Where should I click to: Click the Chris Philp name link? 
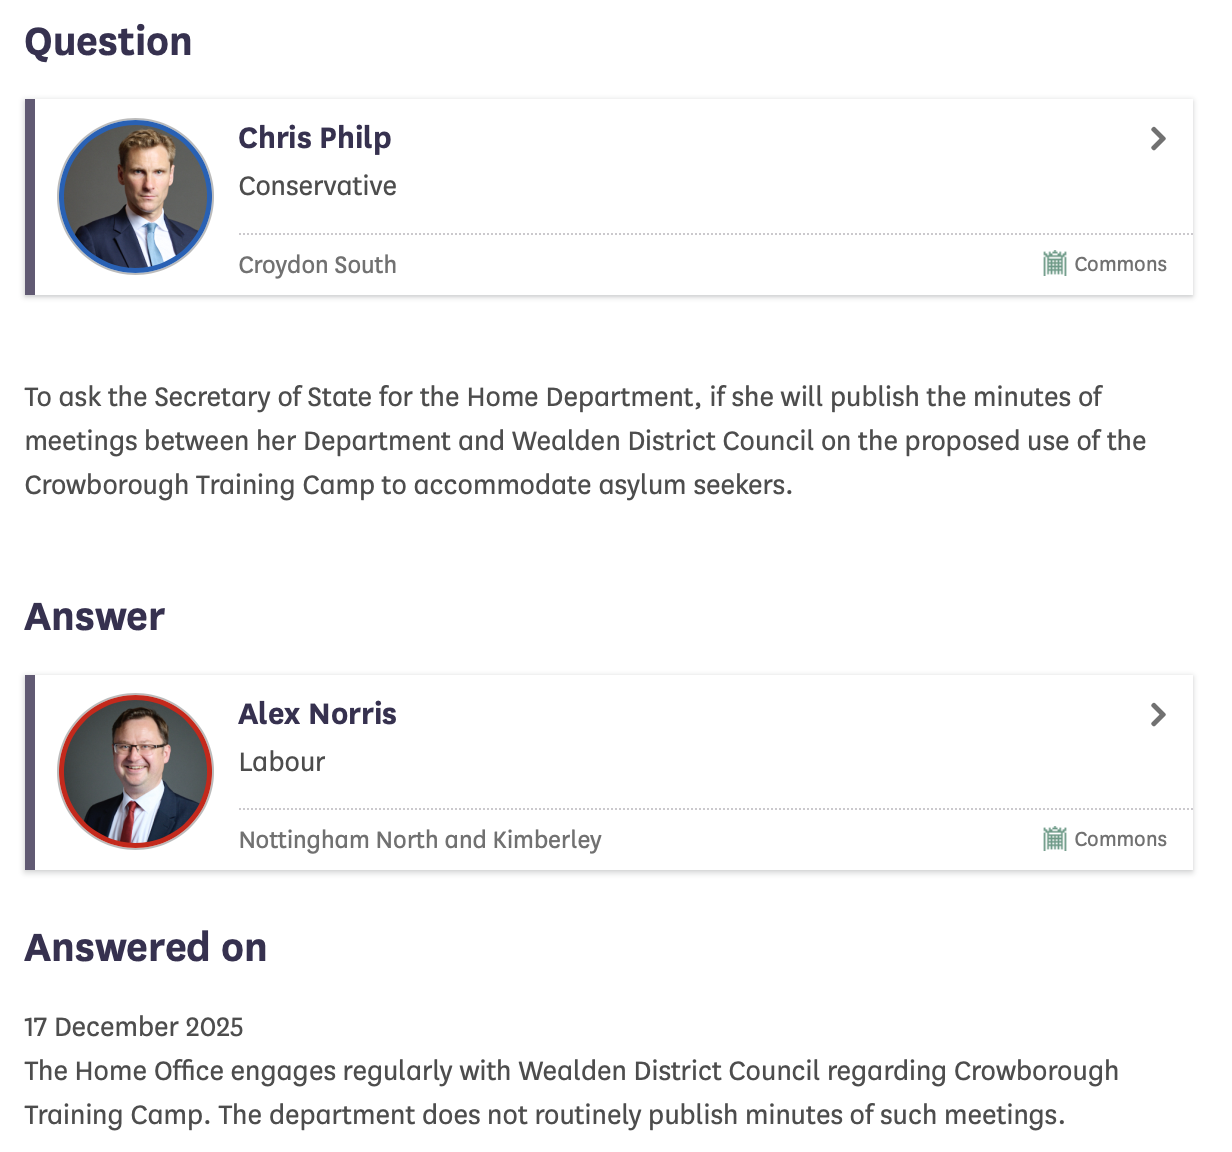pos(315,137)
